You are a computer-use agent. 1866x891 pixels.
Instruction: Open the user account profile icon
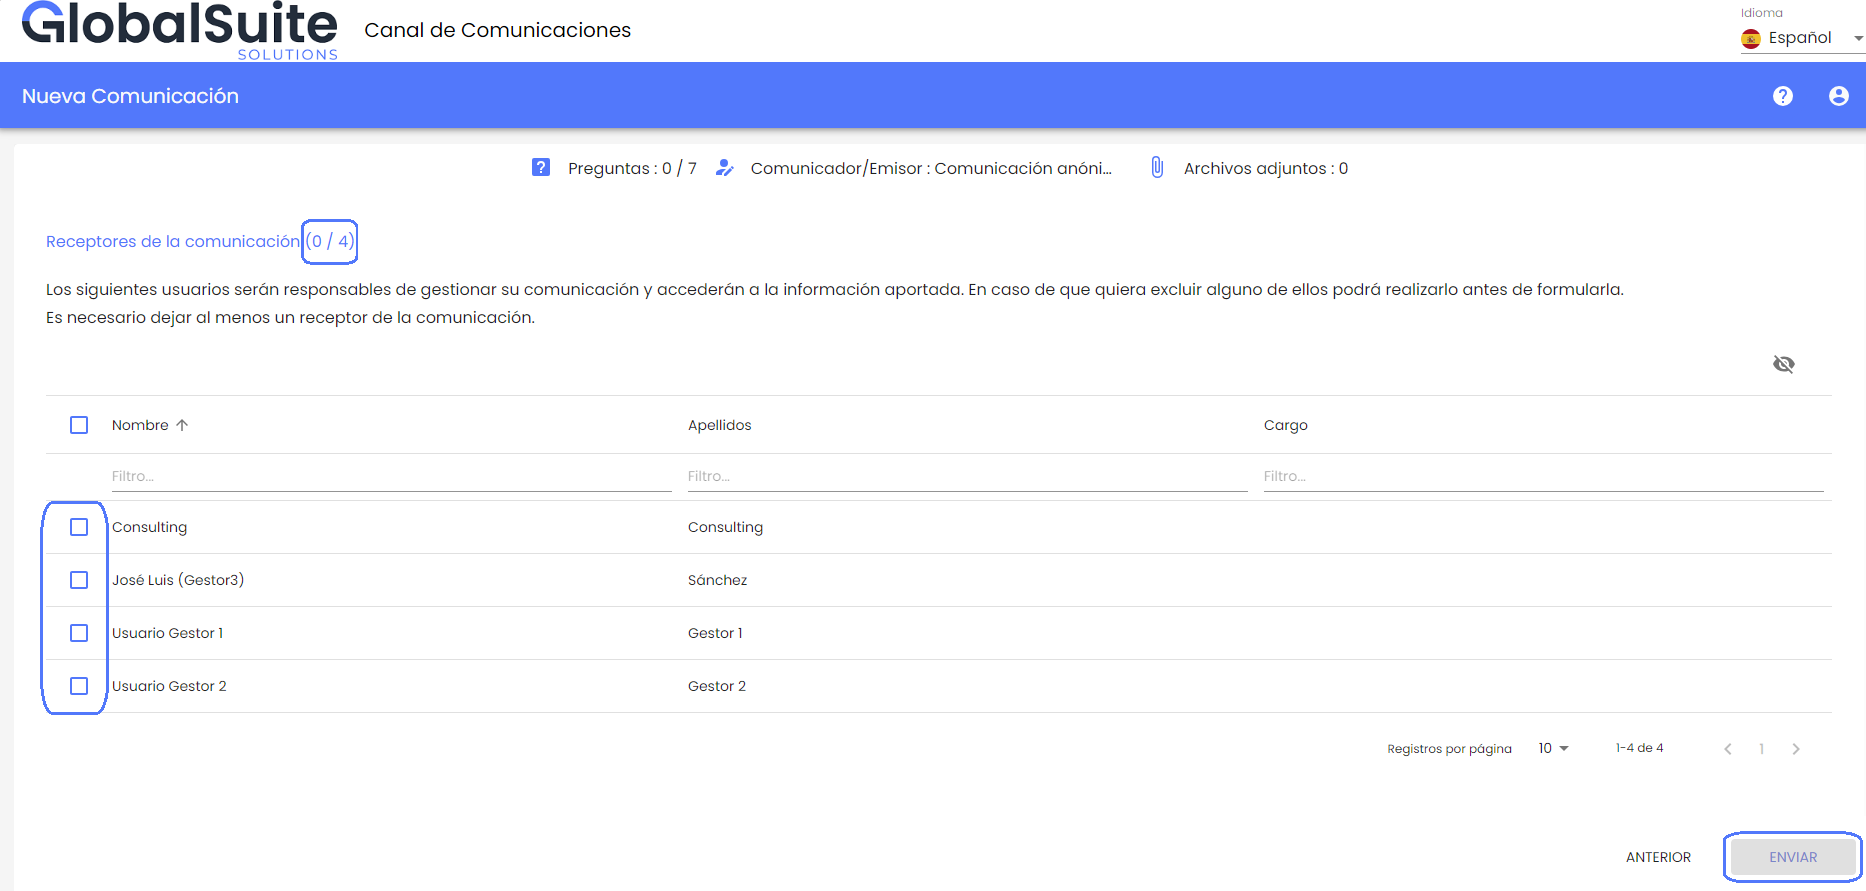(x=1838, y=96)
